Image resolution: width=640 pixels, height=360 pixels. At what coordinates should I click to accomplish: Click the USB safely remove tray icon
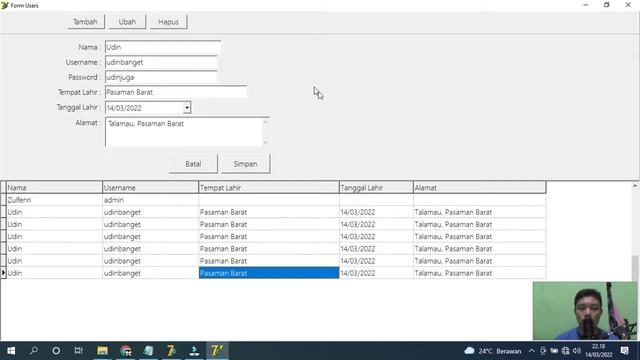(x=543, y=351)
